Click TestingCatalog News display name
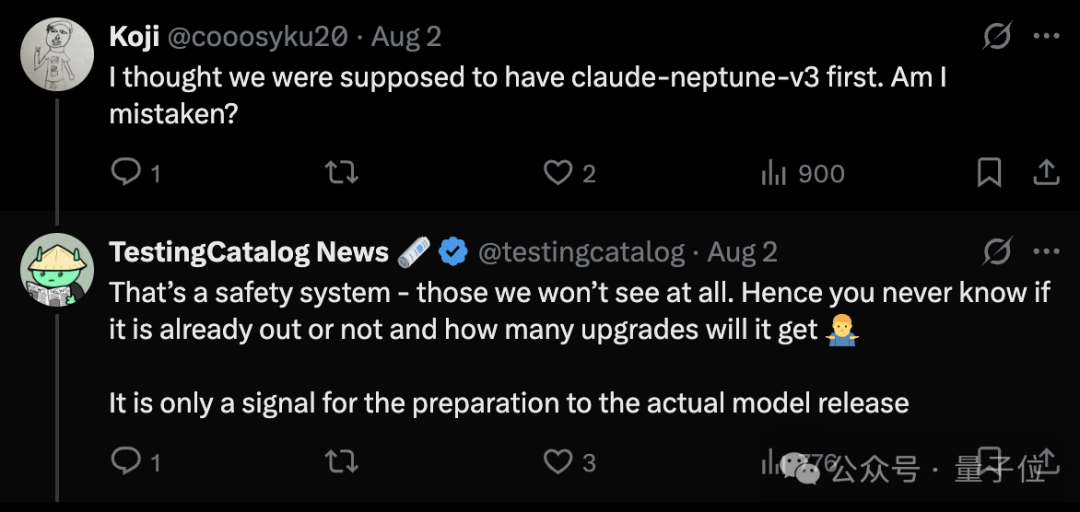1080x512 pixels. 249,253
